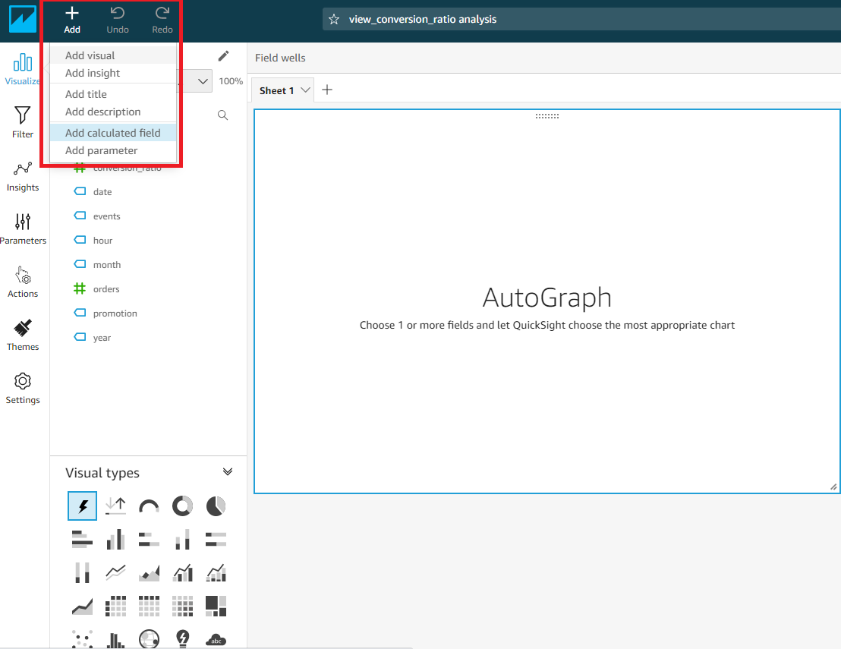Image resolution: width=841 pixels, height=649 pixels.
Task: Select the Gauge chart visual type
Action: pyautogui.click(x=149, y=506)
